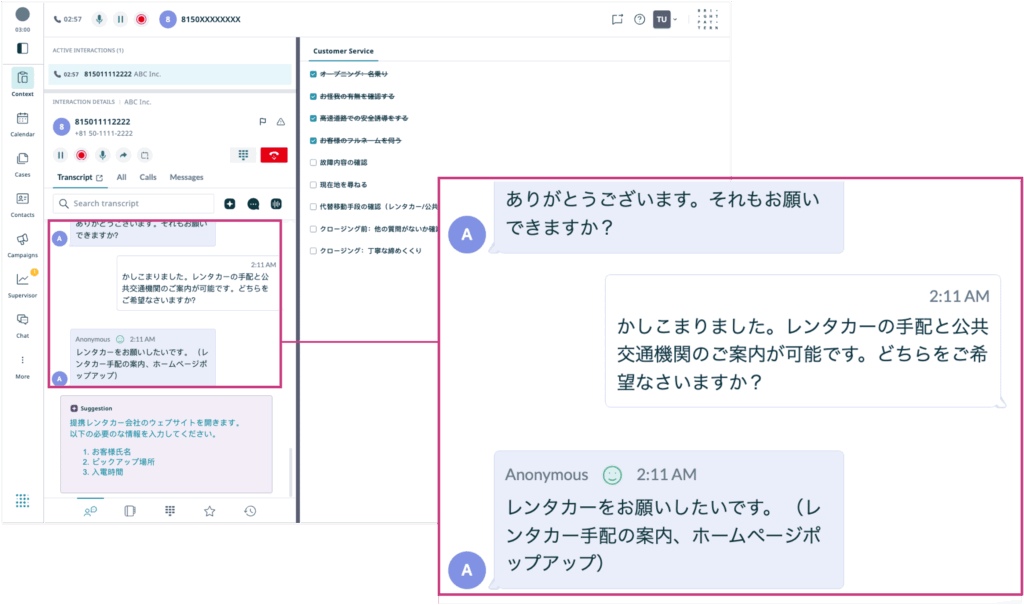Open the Campaigns section in the sidebar
Image resolution: width=1024 pixels, height=605 pixels.
[22, 245]
